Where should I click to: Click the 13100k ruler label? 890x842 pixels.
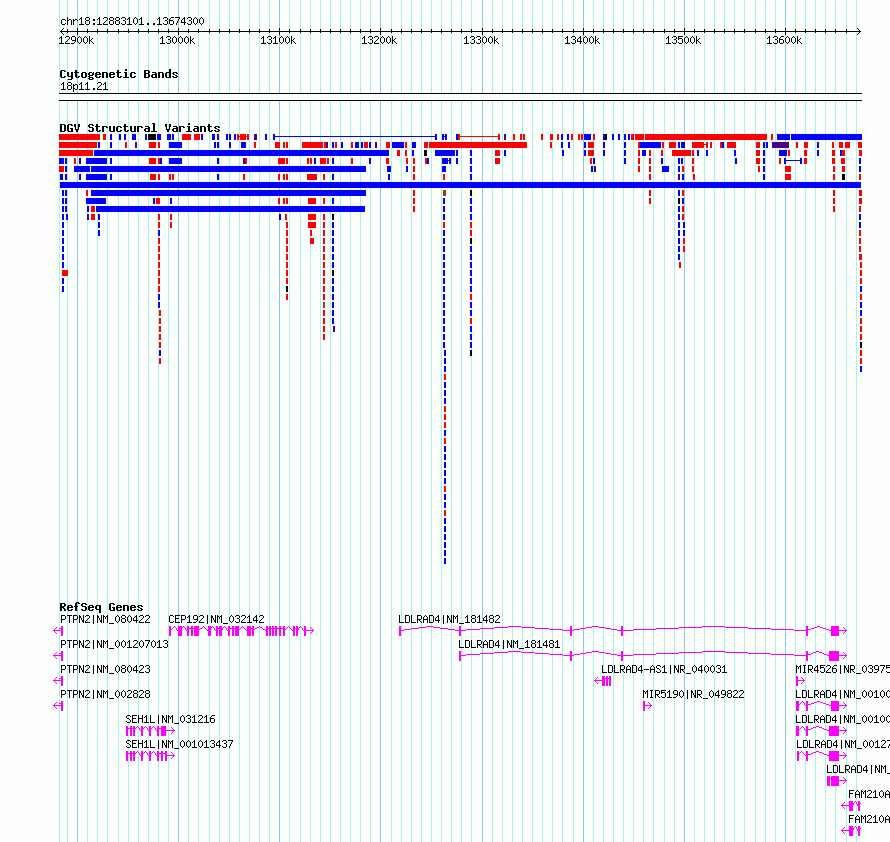tap(278, 40)
